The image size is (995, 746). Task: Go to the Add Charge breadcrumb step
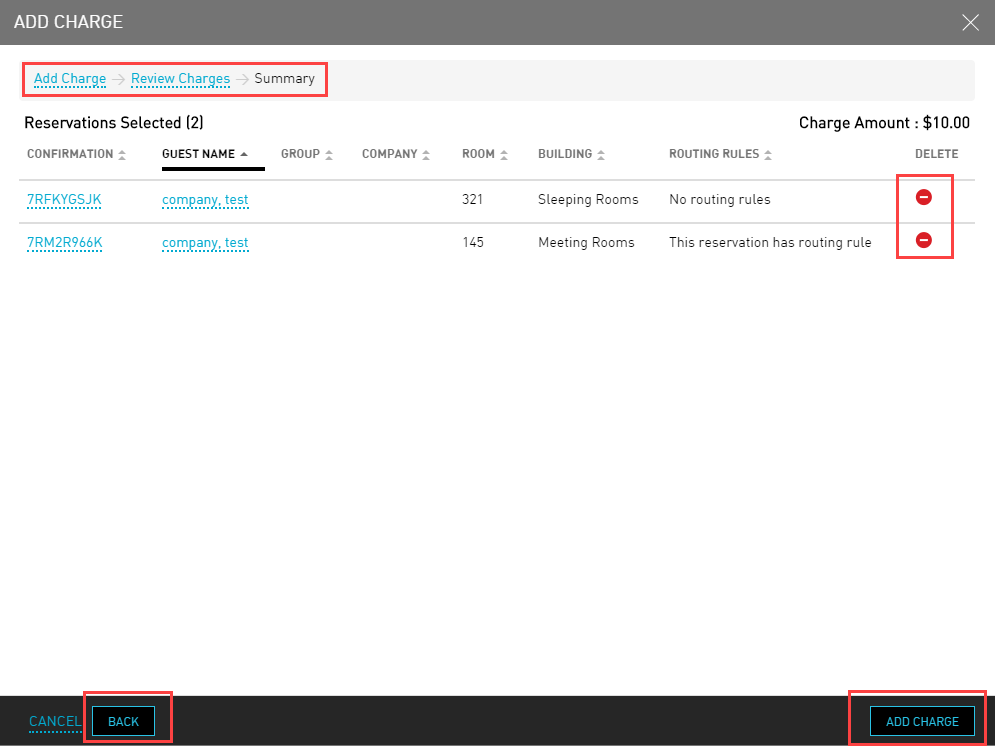tap(70, 79)
